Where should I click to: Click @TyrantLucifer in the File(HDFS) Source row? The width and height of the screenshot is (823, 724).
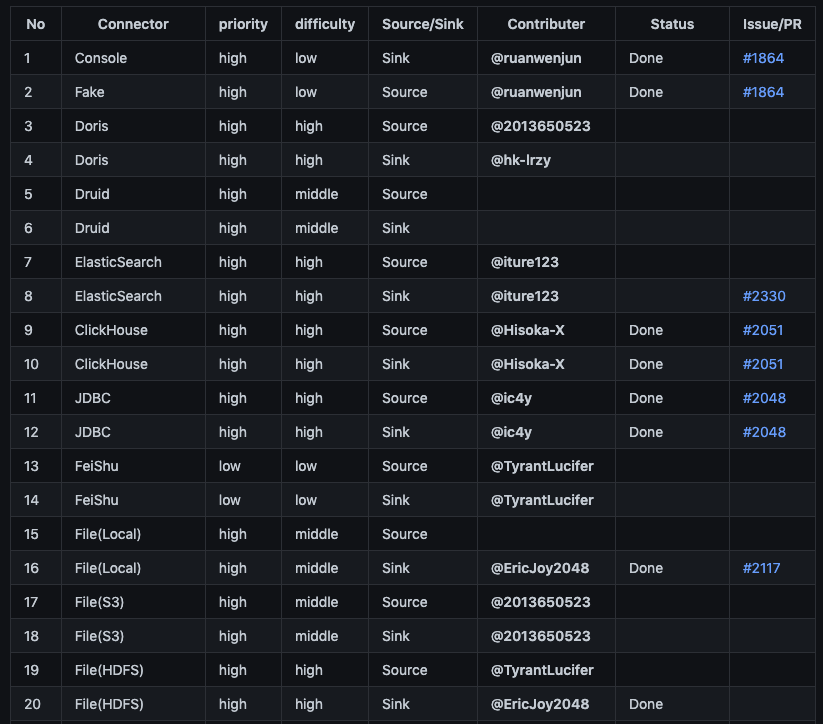pos(542,670)
